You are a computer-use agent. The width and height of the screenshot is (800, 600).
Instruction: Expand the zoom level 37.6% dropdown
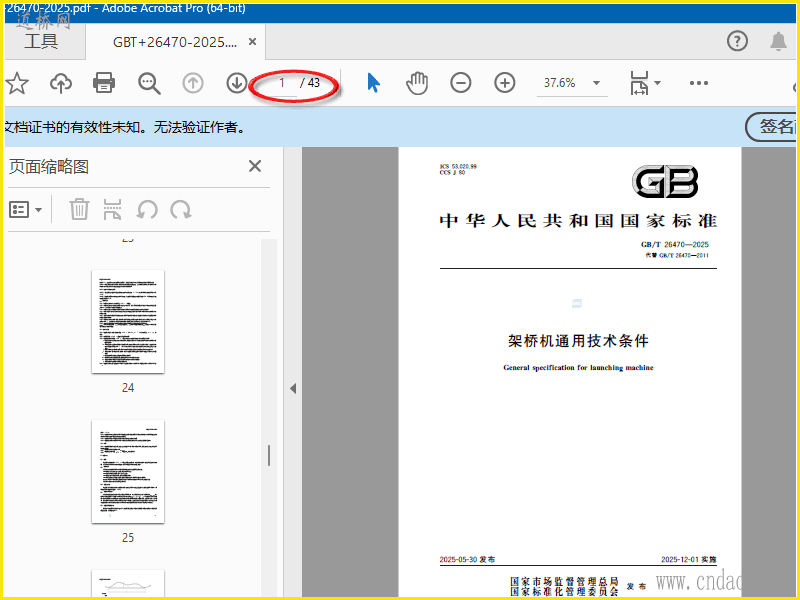point(596,83)
